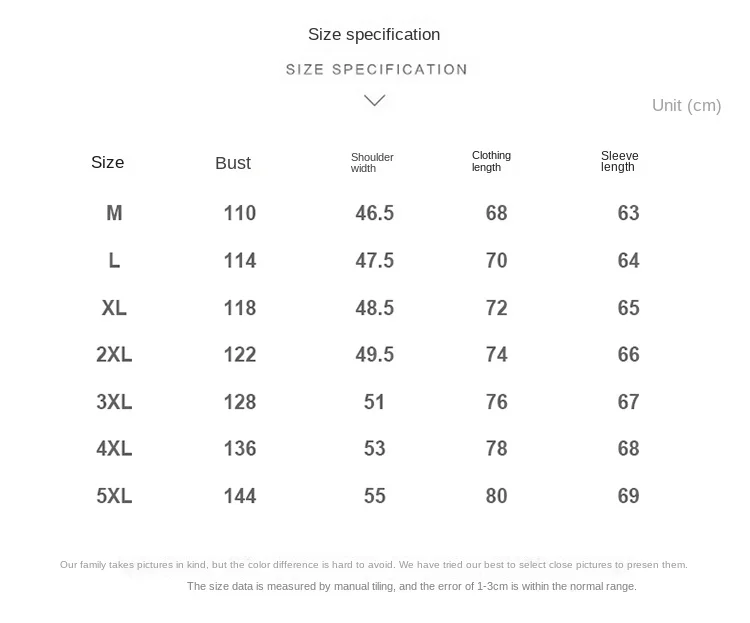Select the XL size row label

pos(114,308)
